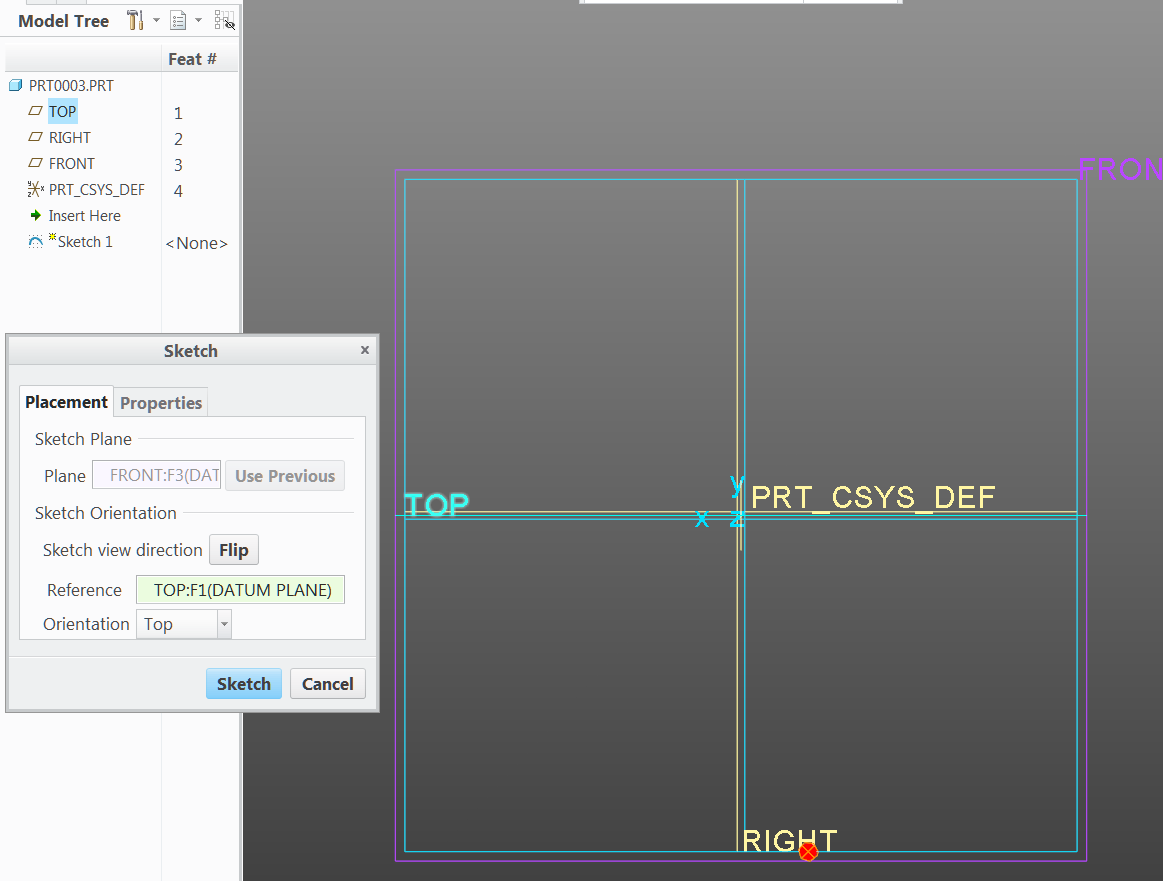Viewport: 1163px width, 881px height.
Task: Select Sketch 1 feature in tree
Action: point(85,242)
